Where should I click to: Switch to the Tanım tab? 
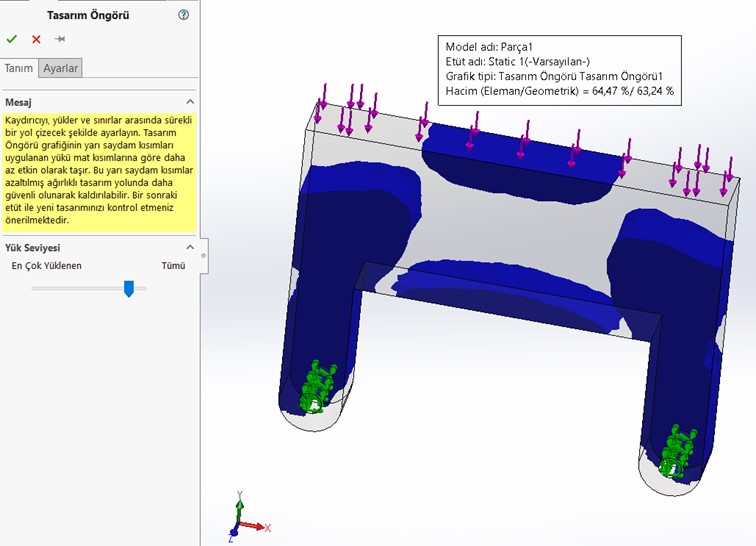point(19,68)
